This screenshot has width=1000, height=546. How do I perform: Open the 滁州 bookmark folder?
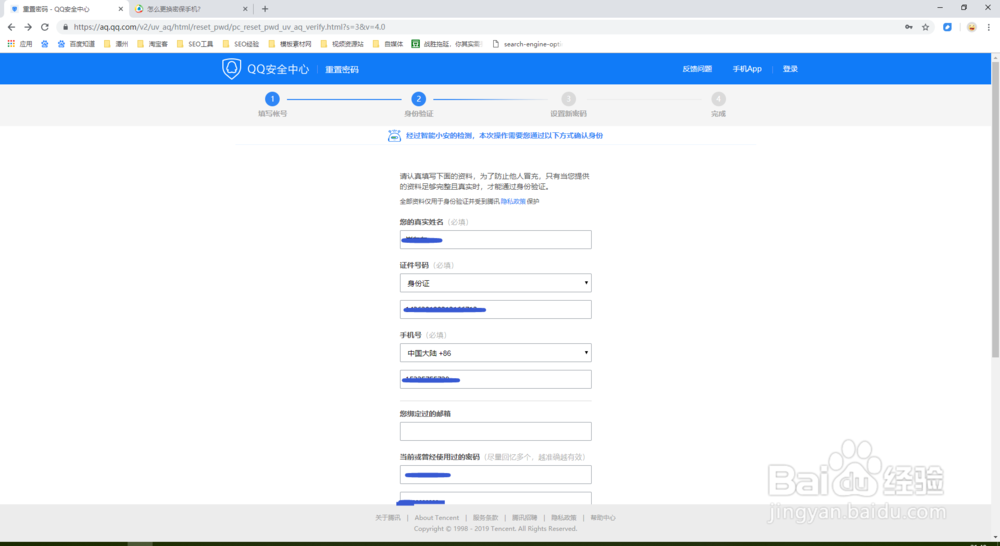pos(116,44)
